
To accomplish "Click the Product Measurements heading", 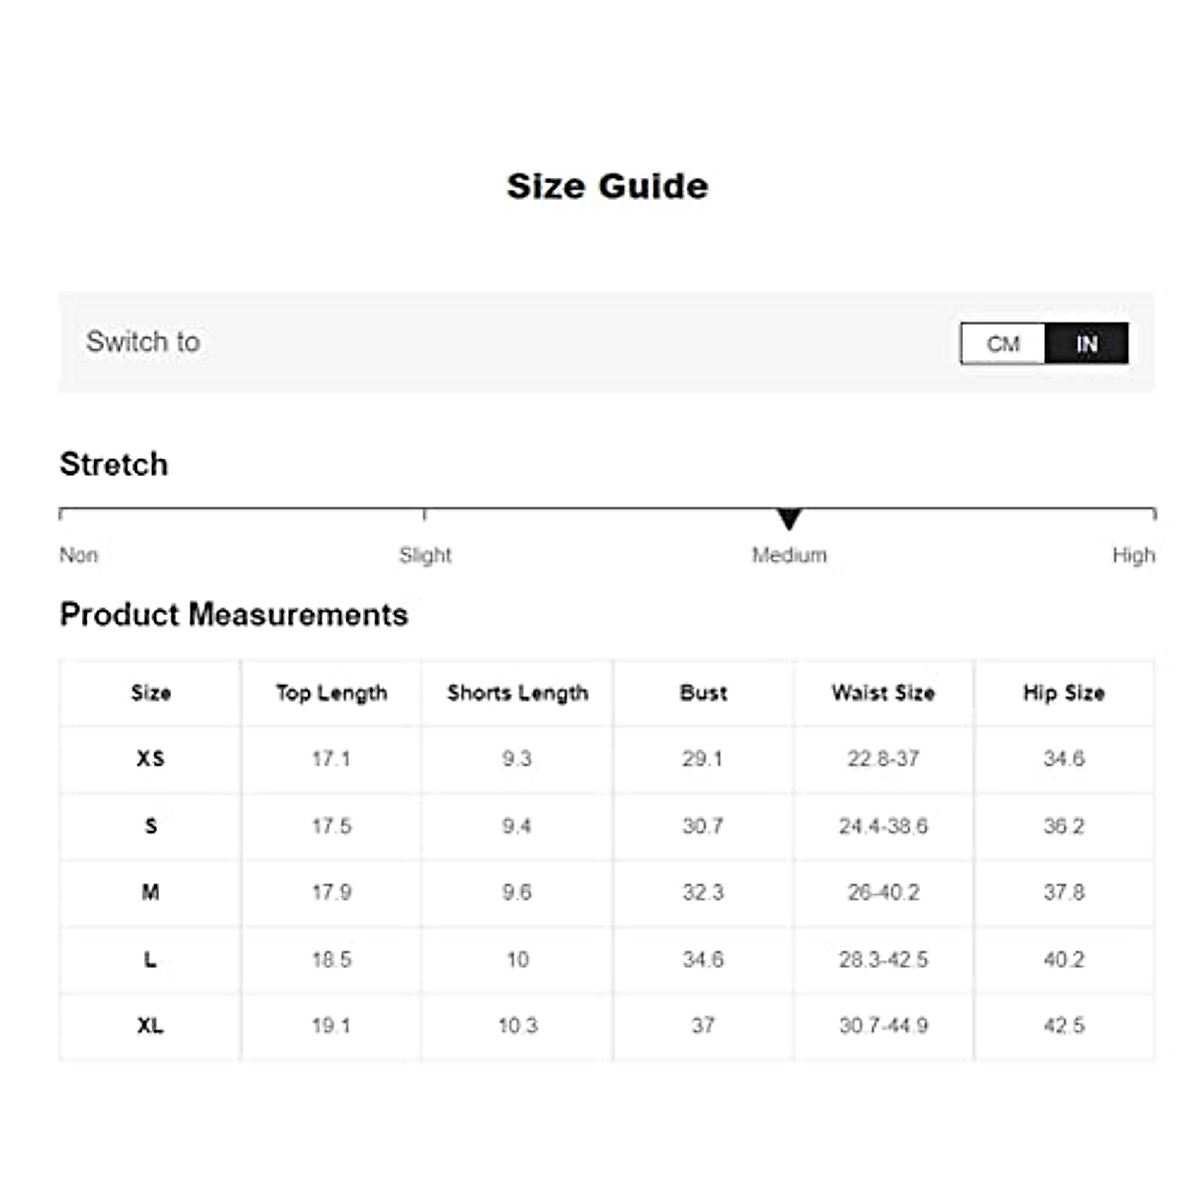I will [x=234, y=614].
